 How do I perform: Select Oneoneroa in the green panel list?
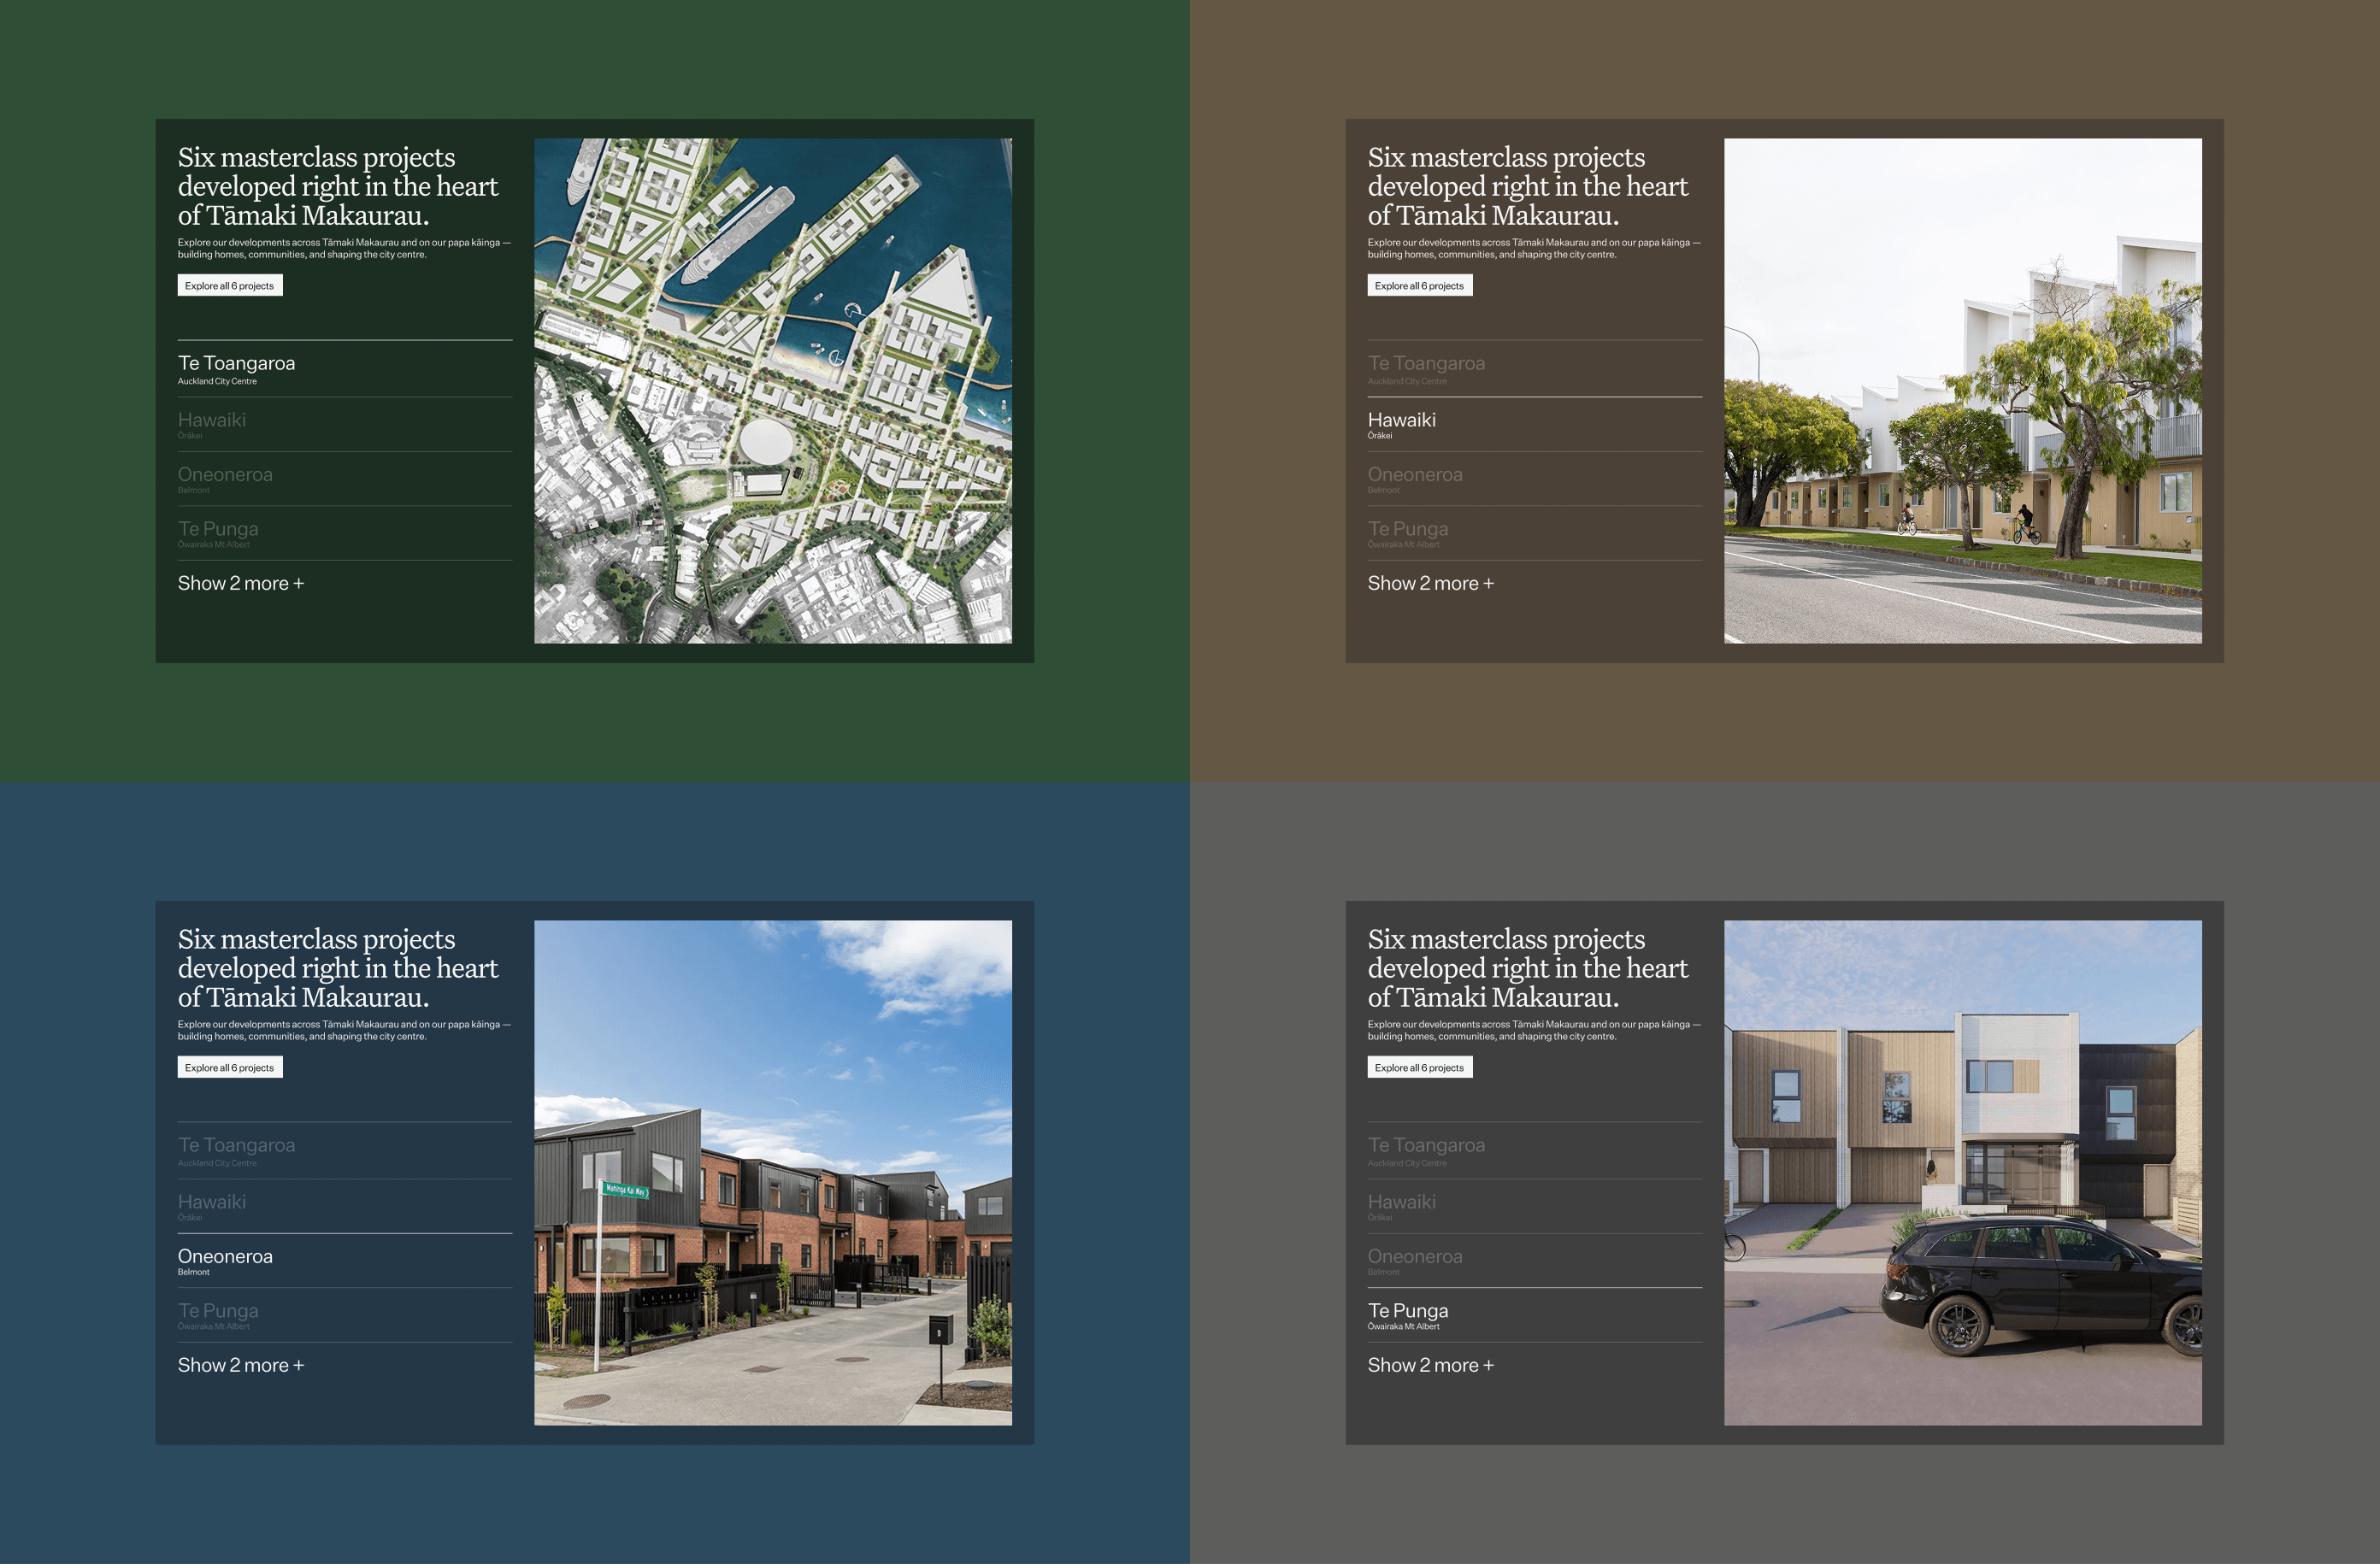tap(225, 476)
